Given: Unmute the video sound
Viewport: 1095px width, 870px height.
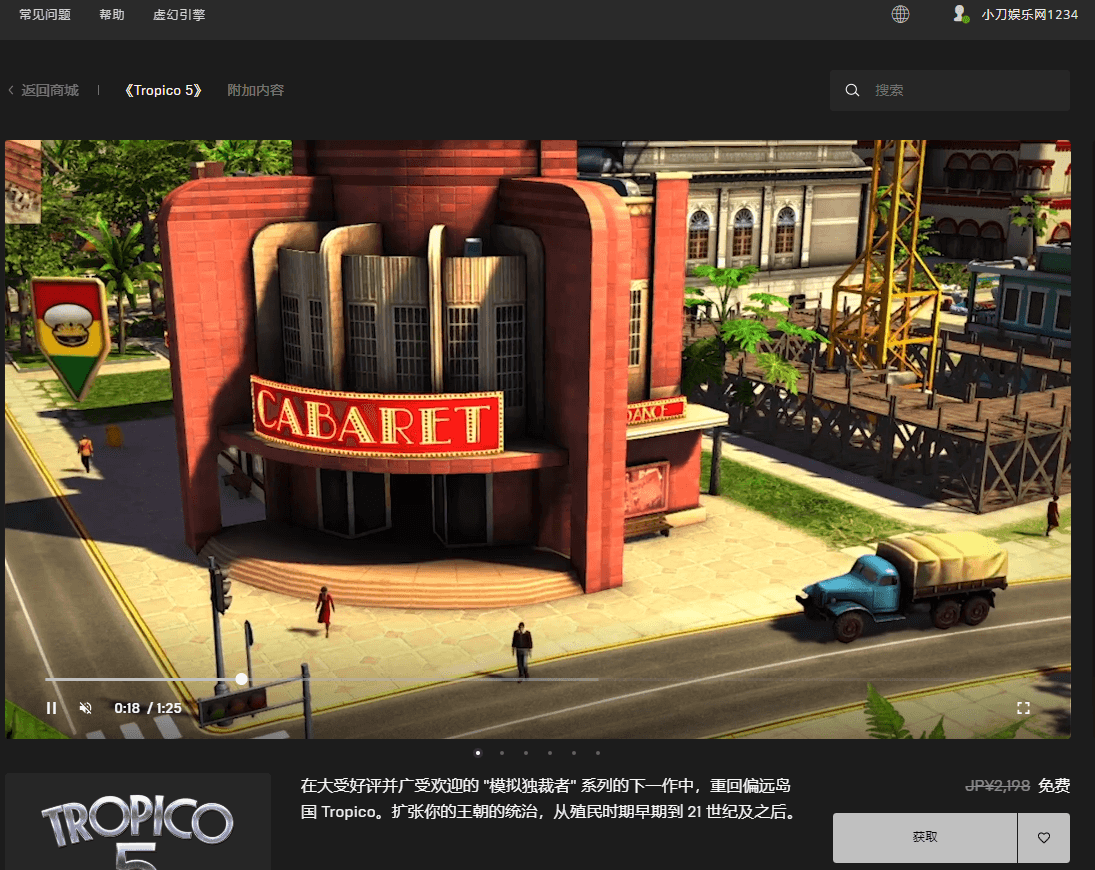Looking at the screenshot, I should tap(85, 708).
